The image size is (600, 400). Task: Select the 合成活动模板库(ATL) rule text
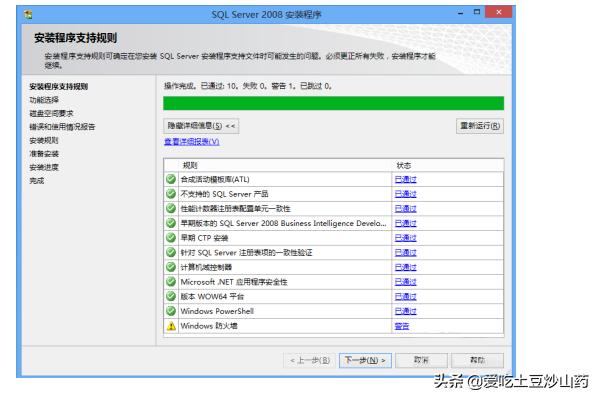tap(215, 179)
